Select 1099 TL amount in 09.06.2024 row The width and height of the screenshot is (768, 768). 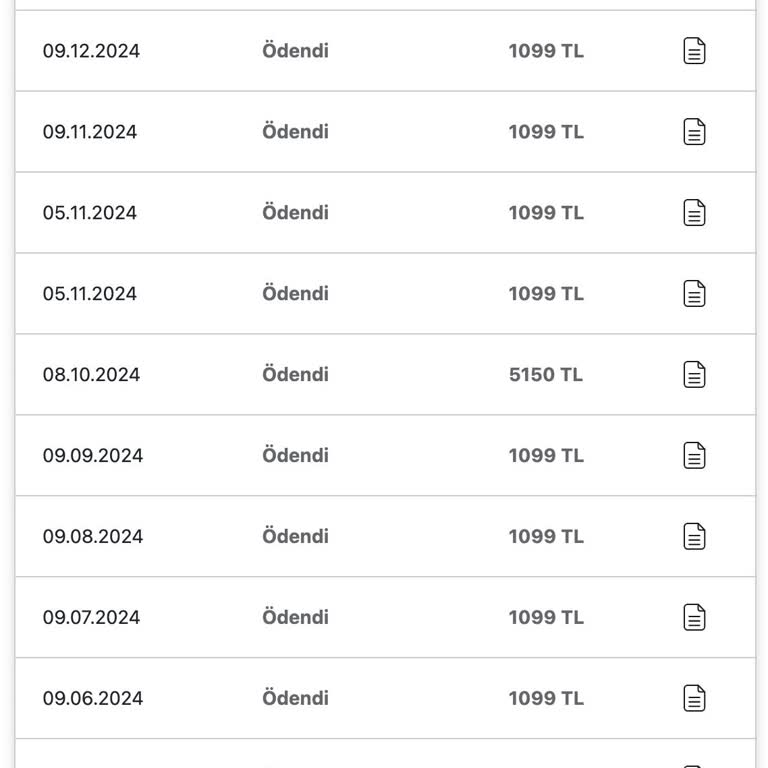click(x=546, y=698)
